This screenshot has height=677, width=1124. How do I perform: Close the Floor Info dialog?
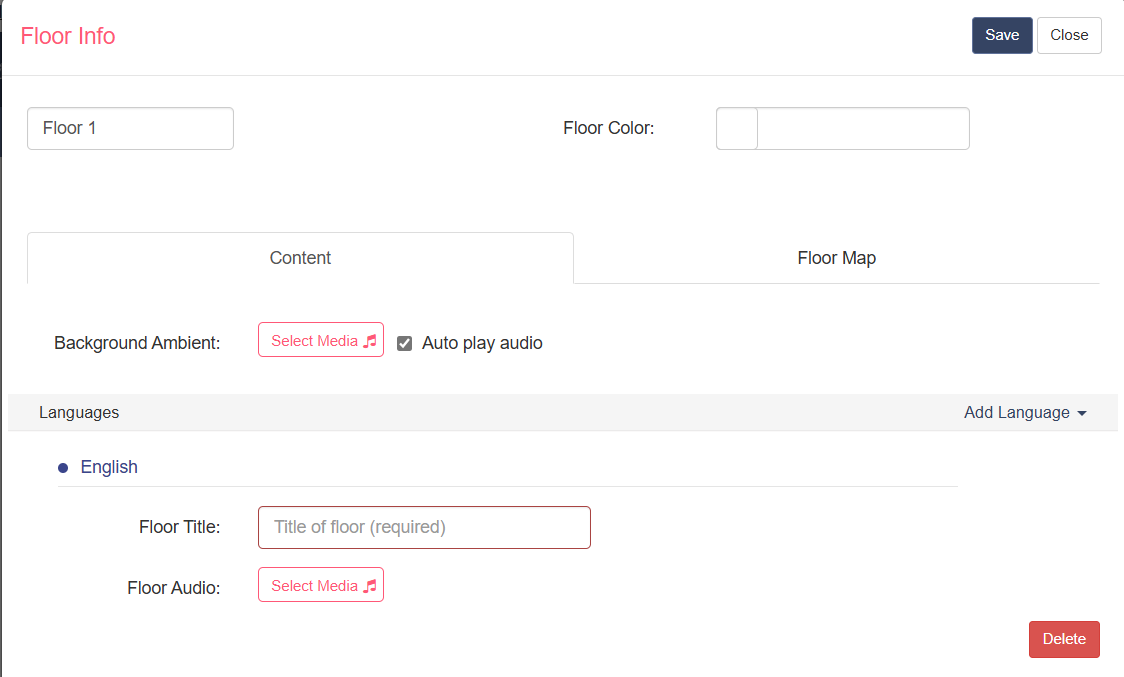(x=1069, y=35)
